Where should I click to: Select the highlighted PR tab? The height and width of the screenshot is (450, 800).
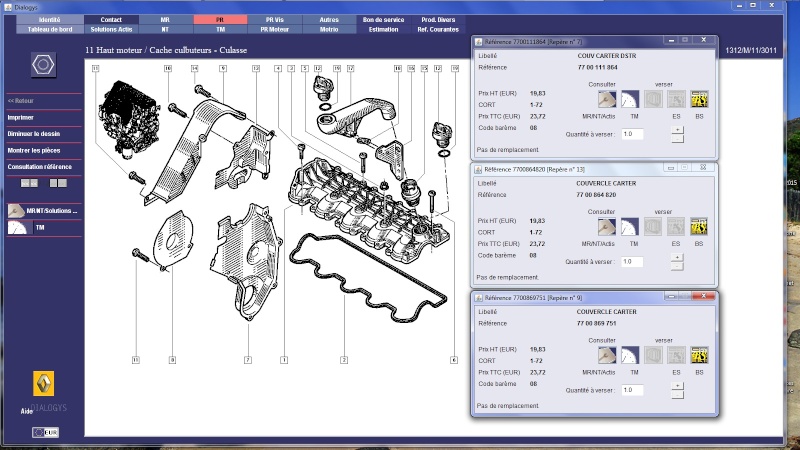220,19
